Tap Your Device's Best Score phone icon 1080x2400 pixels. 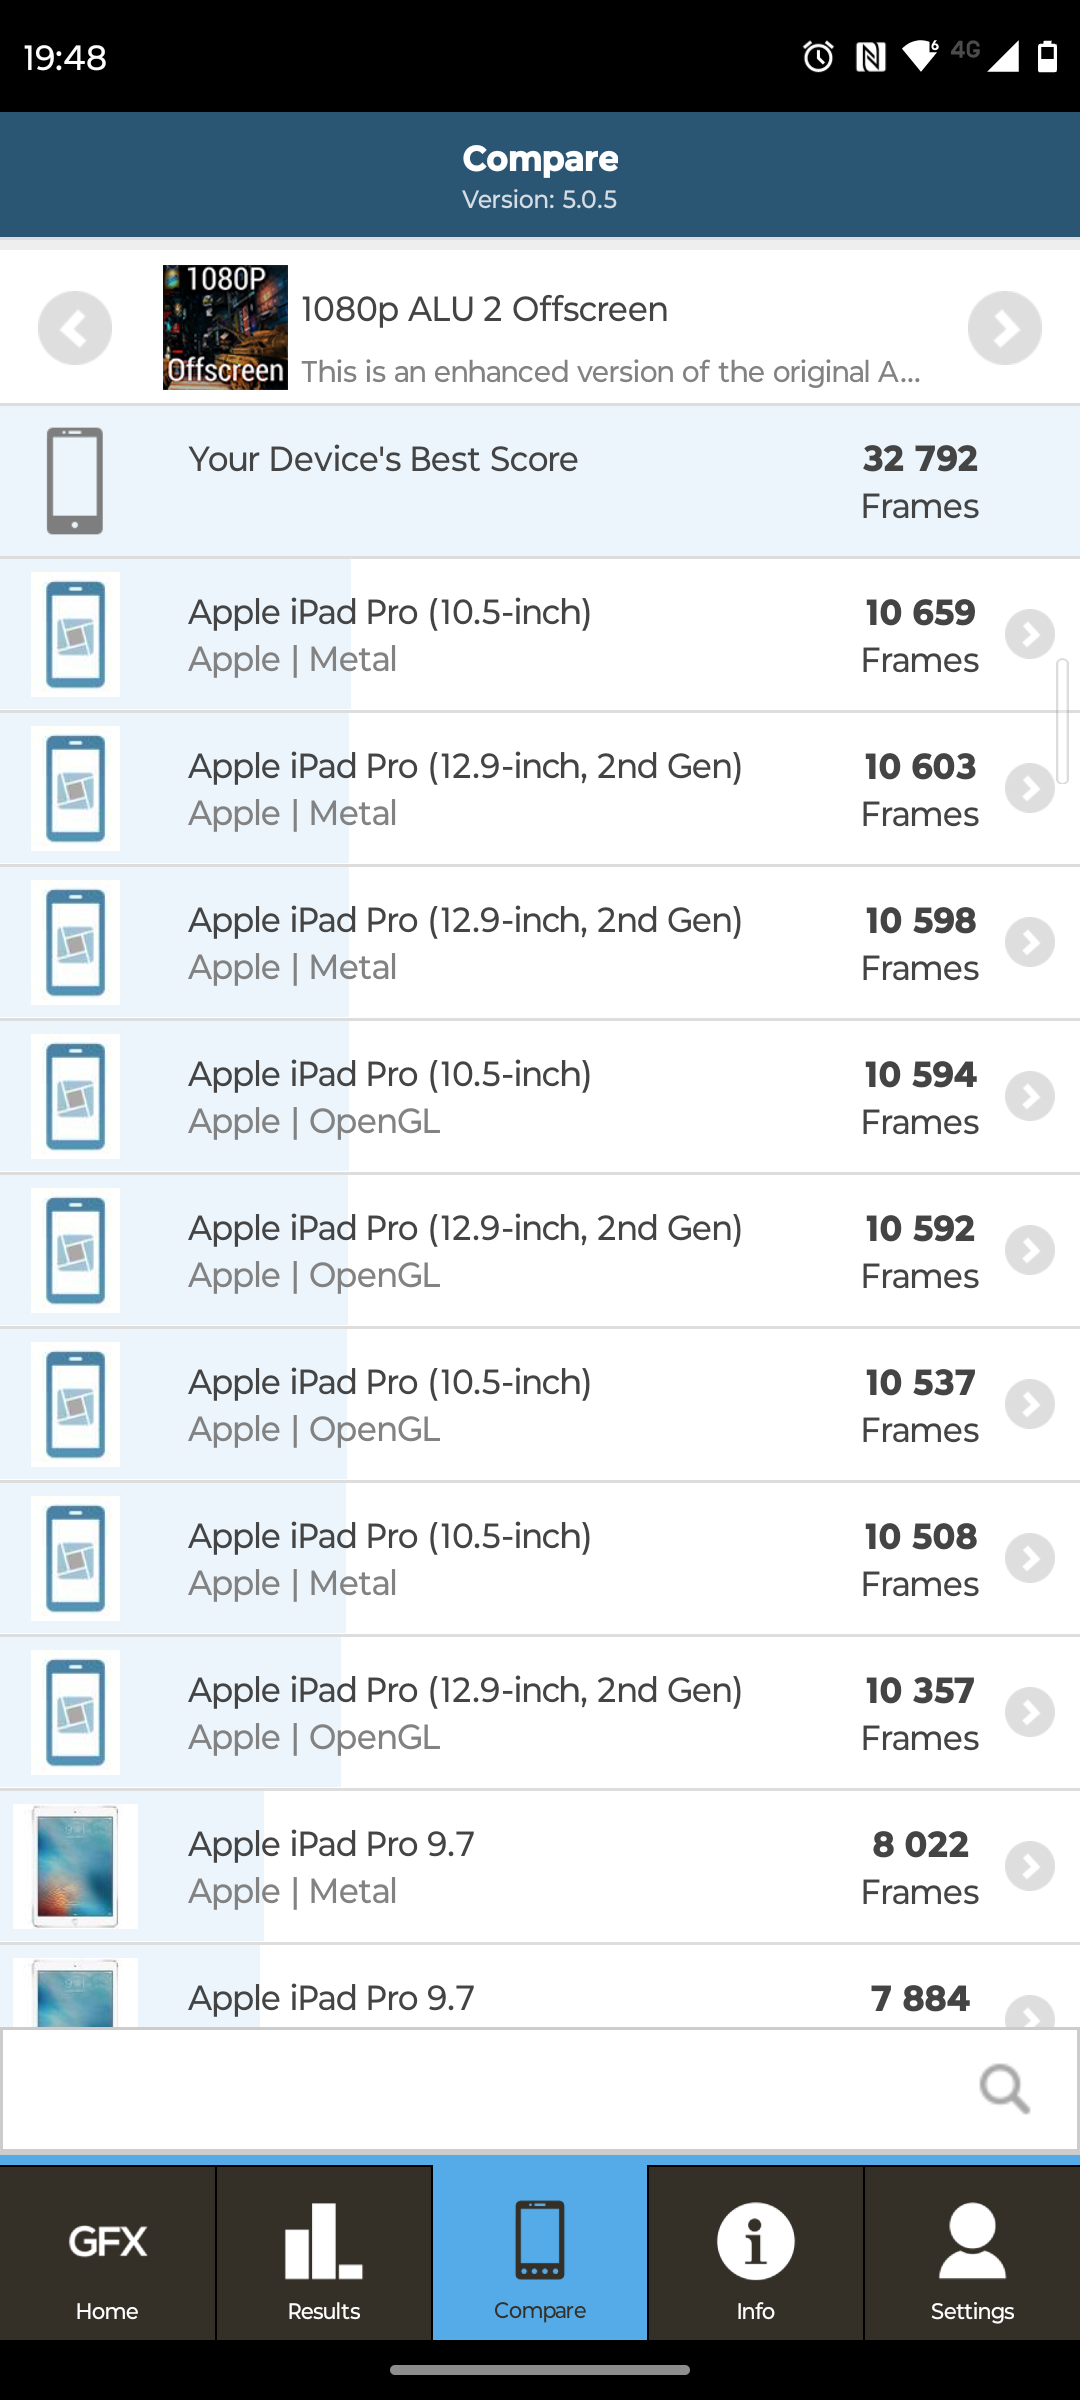75,481
